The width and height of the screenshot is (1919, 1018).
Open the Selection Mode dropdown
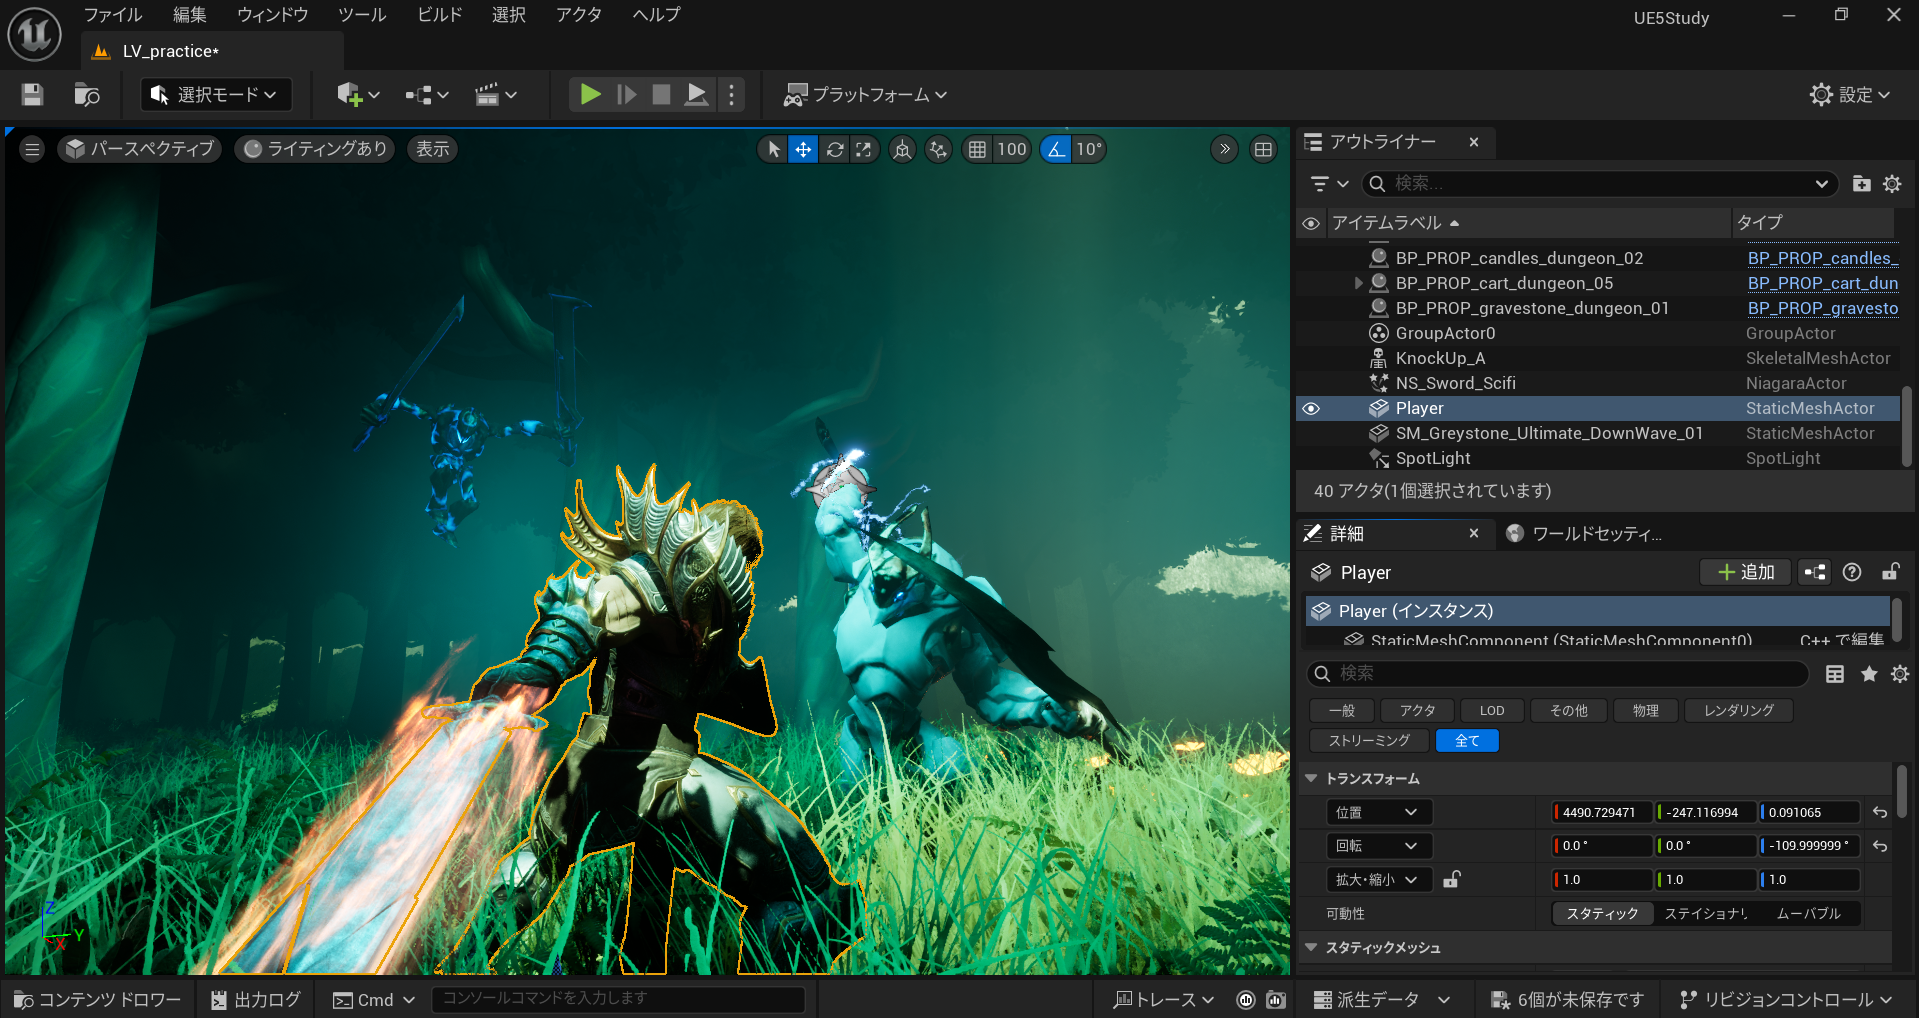[x=216, y=94]
